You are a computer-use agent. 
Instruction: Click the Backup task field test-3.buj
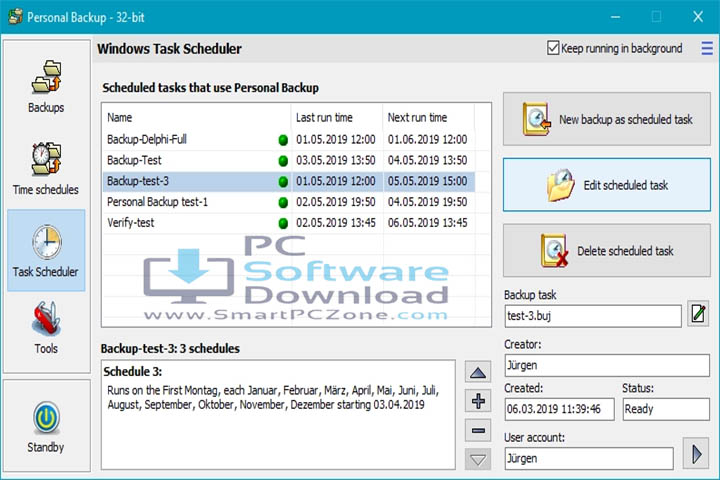point(593,316)
